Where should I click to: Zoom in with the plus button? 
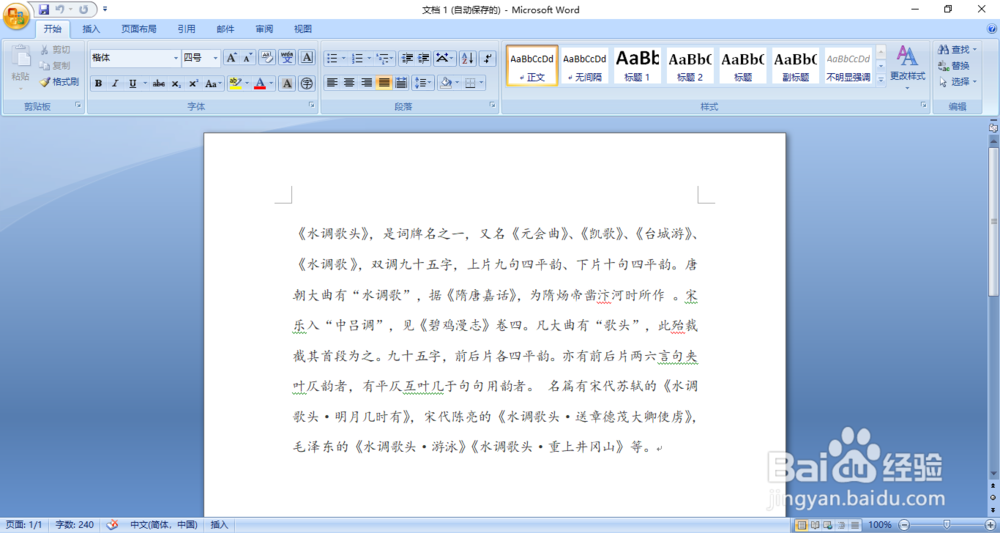989,525
